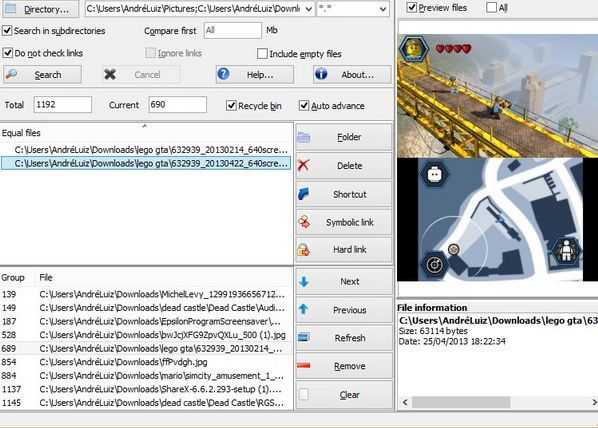The width and height of the screenshot is (598, 428).
Task: Select group 139 MichelLevy row
Action: point(146,294)
